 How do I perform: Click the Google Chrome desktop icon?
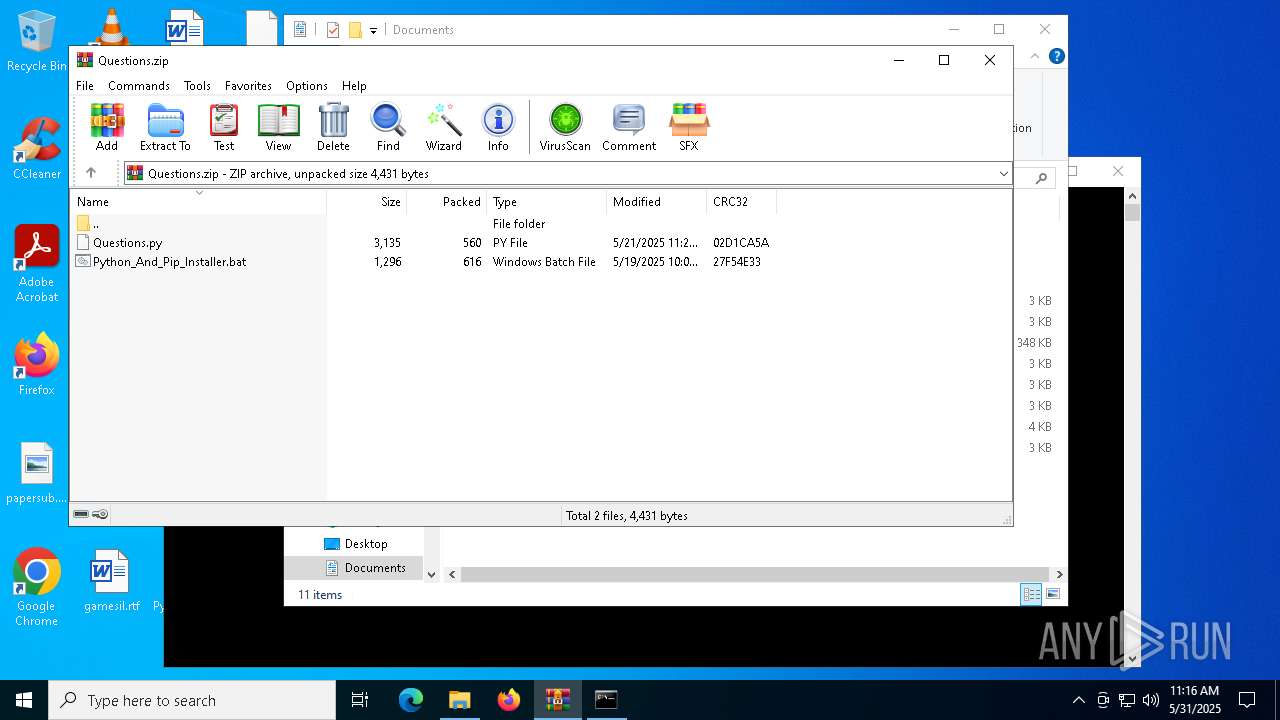pos(36,588)
